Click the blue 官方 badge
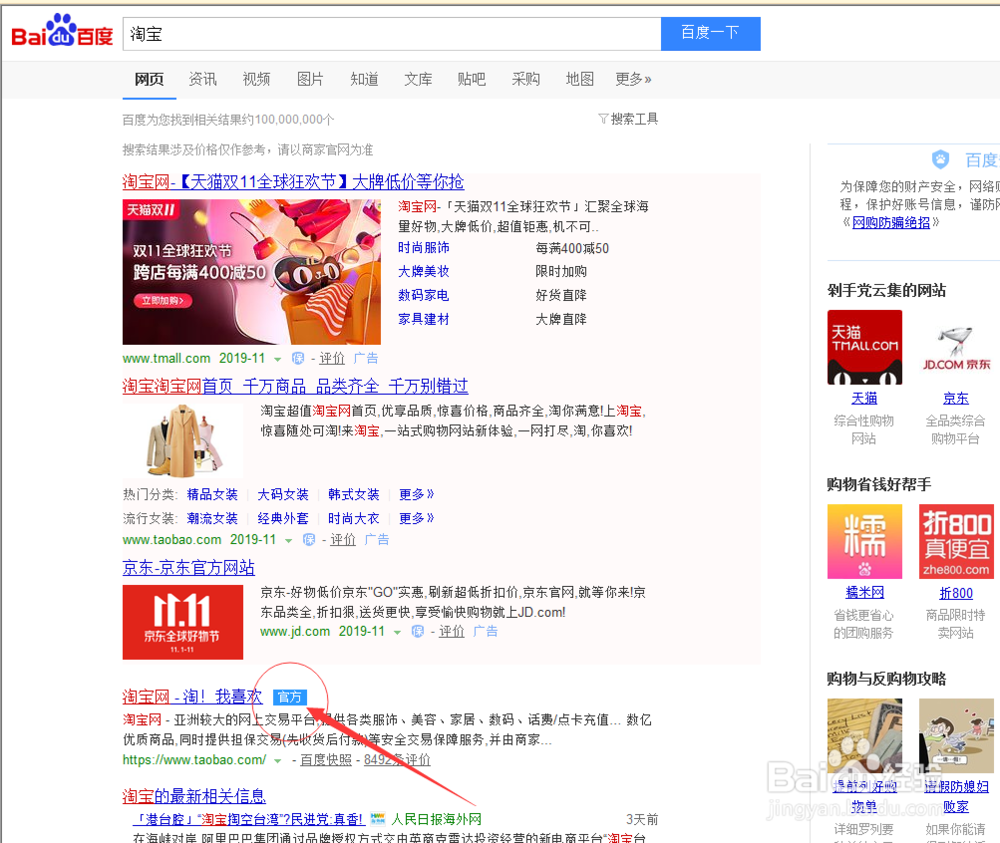The height and width of the screenshot is (843, 1000). click(x=290, y=697)
